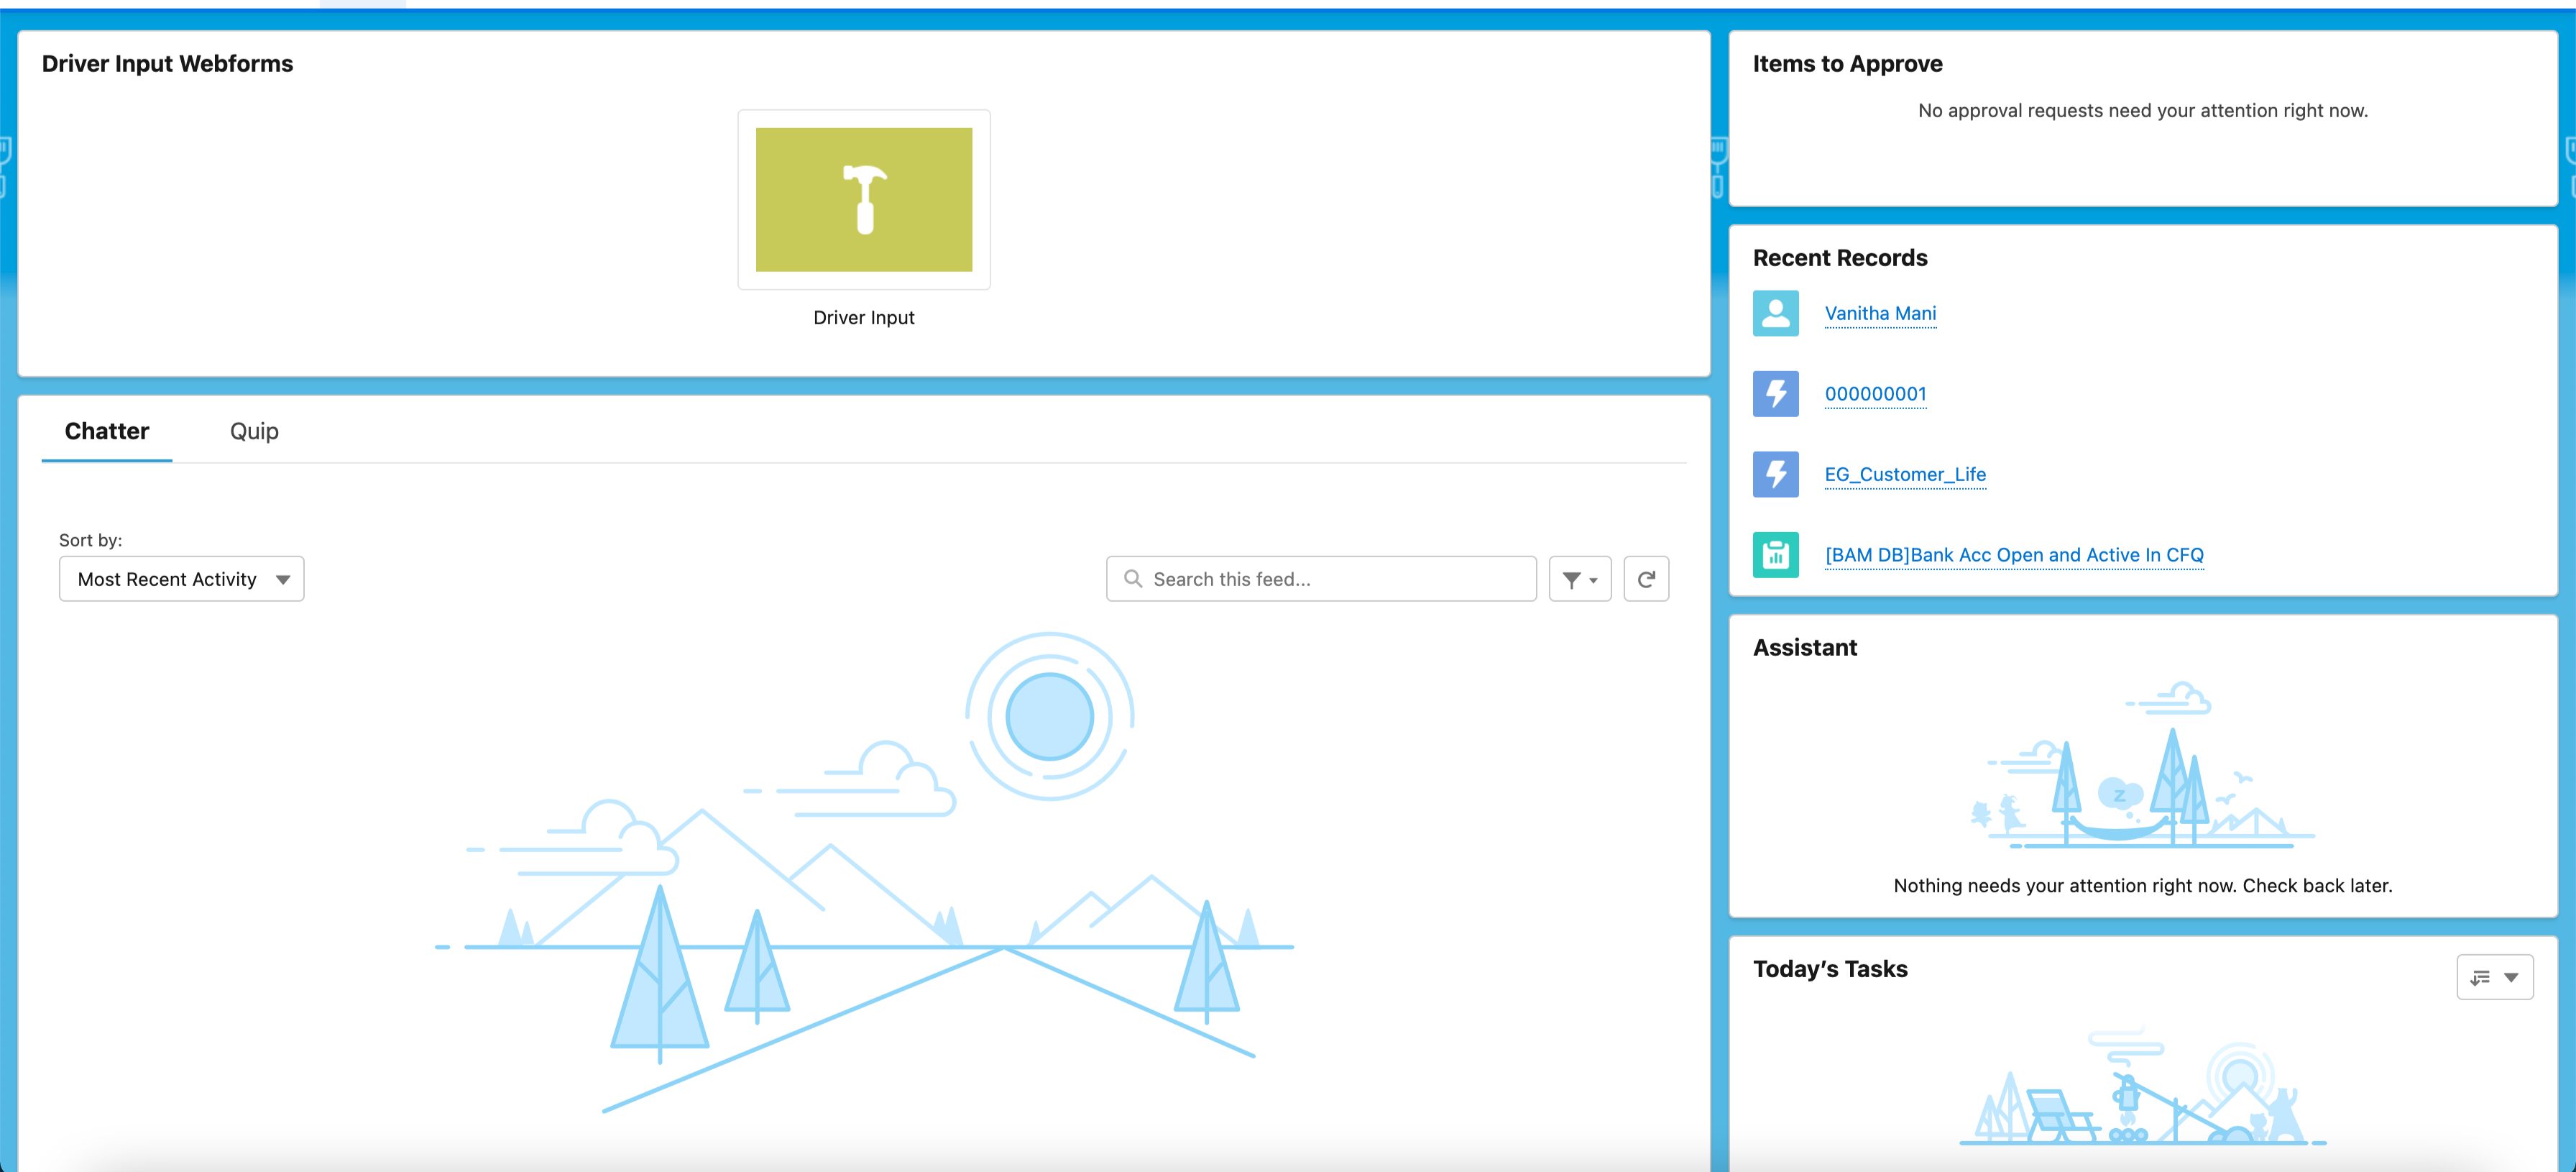Open BAM DB Bank Acc Open link
Screen dimensions: 2576x1172
pyautogui.click(x=2013, y=555)
